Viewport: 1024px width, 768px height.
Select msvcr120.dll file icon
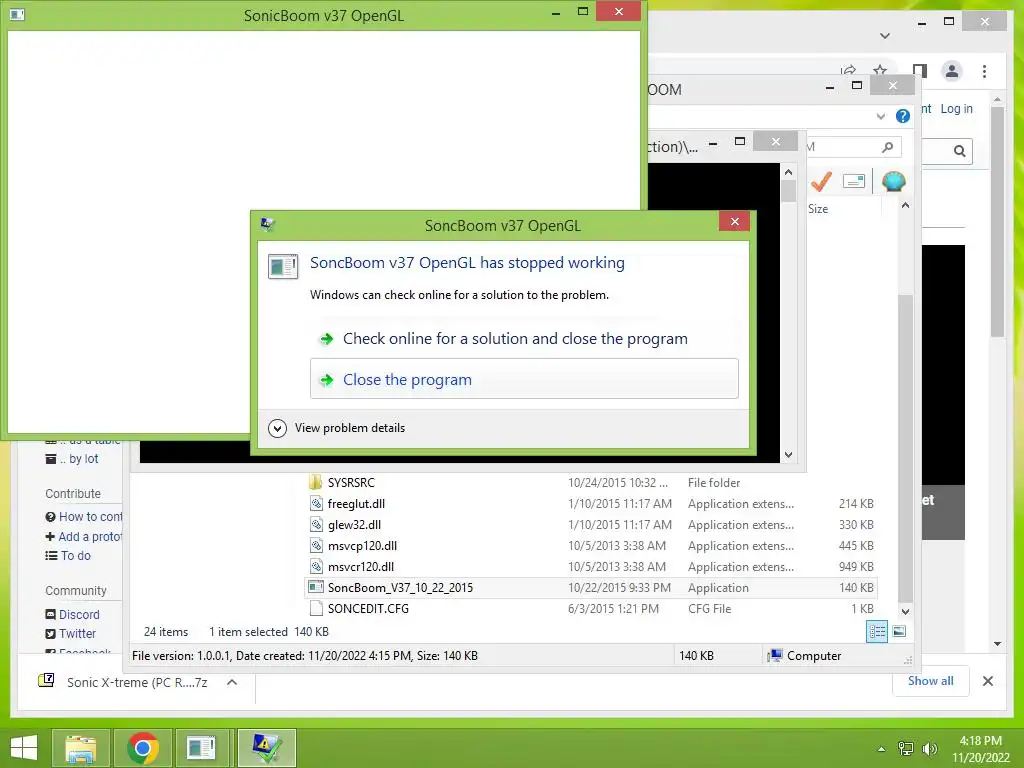point(316,566)
